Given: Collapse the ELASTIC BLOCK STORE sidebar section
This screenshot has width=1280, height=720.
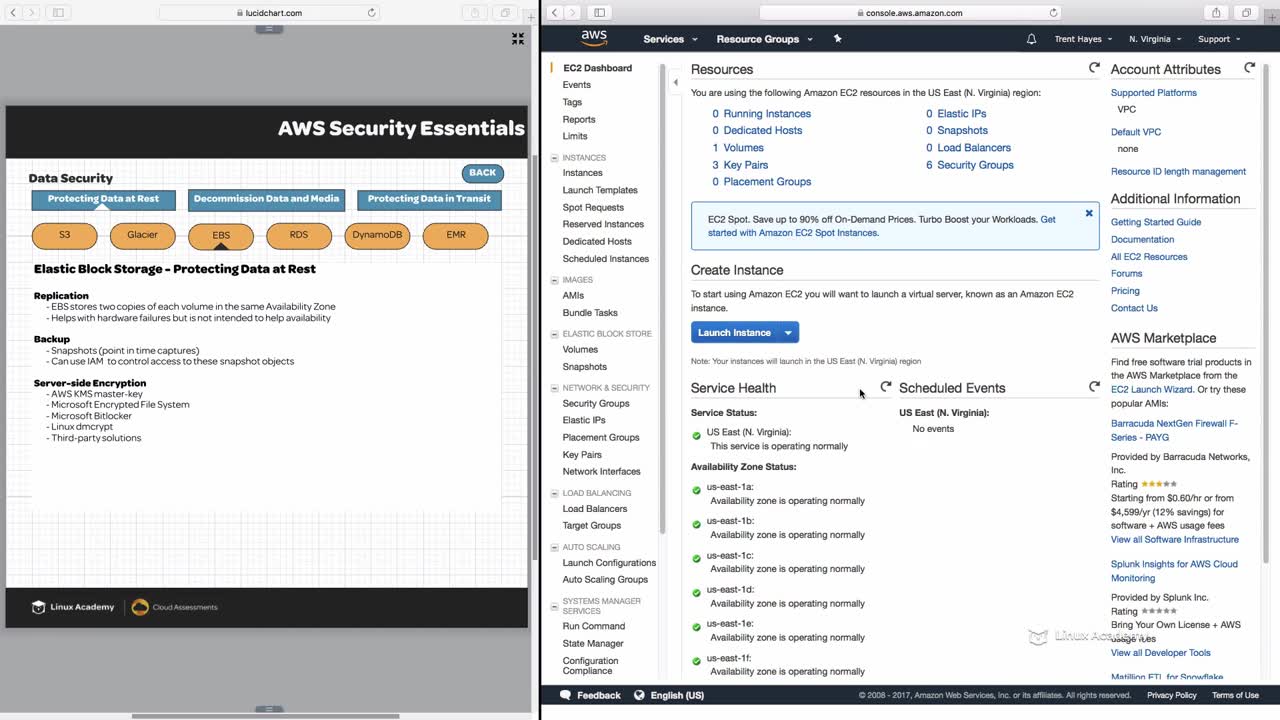Looking at the screenshot, I should coord(555,333).
